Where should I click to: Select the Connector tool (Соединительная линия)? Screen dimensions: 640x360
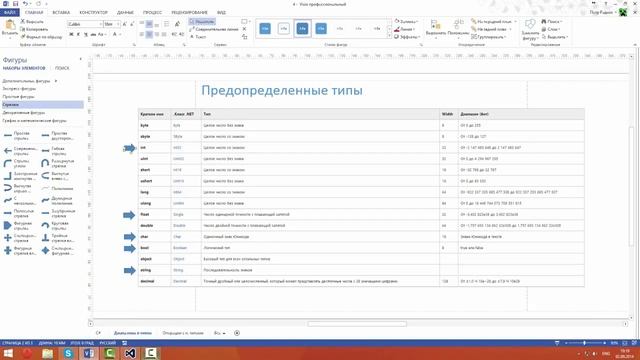pyautogui.click(x=214, y=29)
